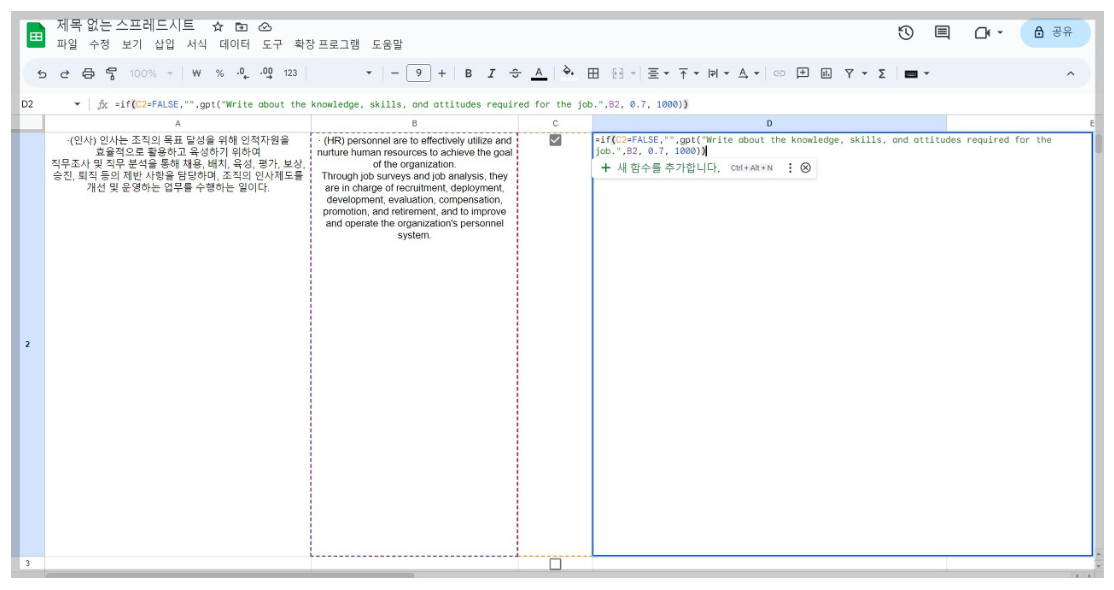Viewport: 1114px width, 590px height.
Task: Format cell as percent
Action: 220,73
